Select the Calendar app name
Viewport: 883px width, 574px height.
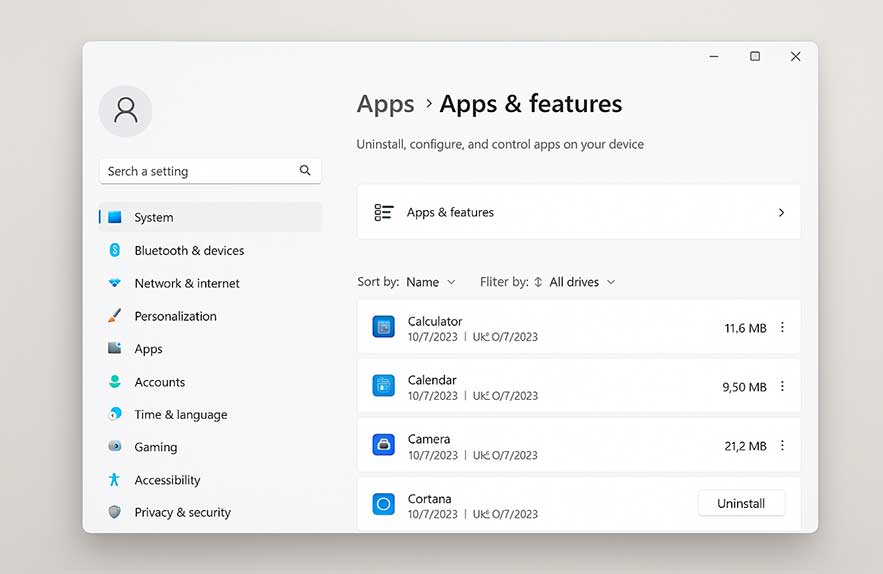tap(432, 380)
